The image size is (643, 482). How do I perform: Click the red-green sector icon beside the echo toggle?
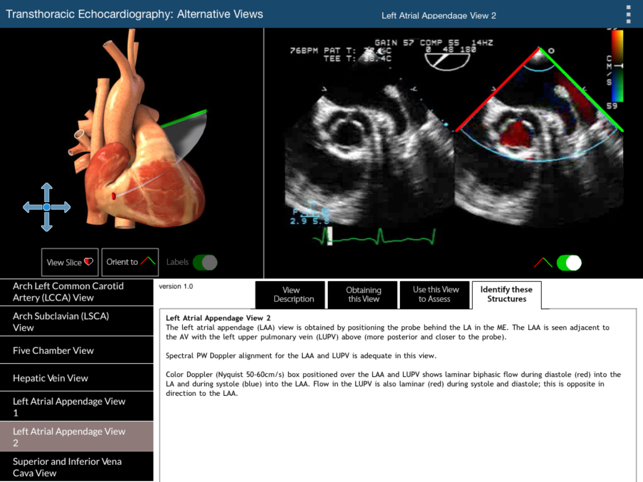point(543,263)
